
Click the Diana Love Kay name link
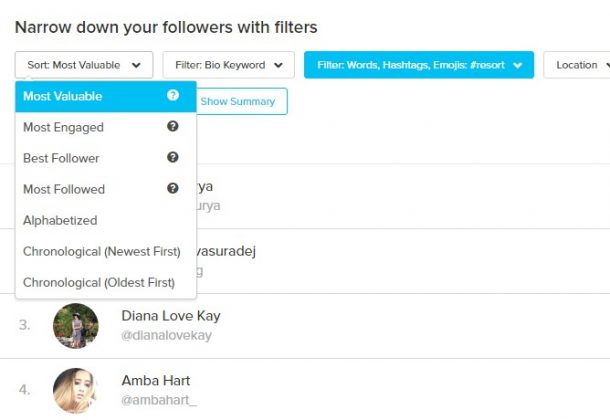[x=171, y=316]
